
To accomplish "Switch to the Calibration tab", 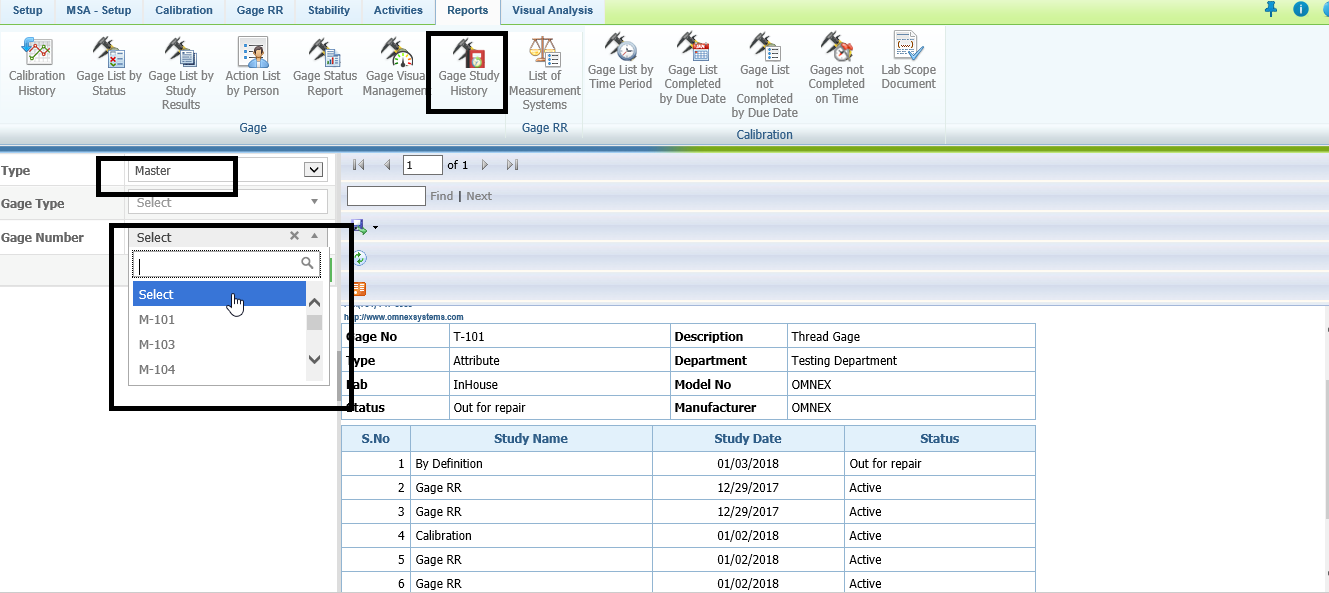I will pyautogui.click(x=184, y=11).
